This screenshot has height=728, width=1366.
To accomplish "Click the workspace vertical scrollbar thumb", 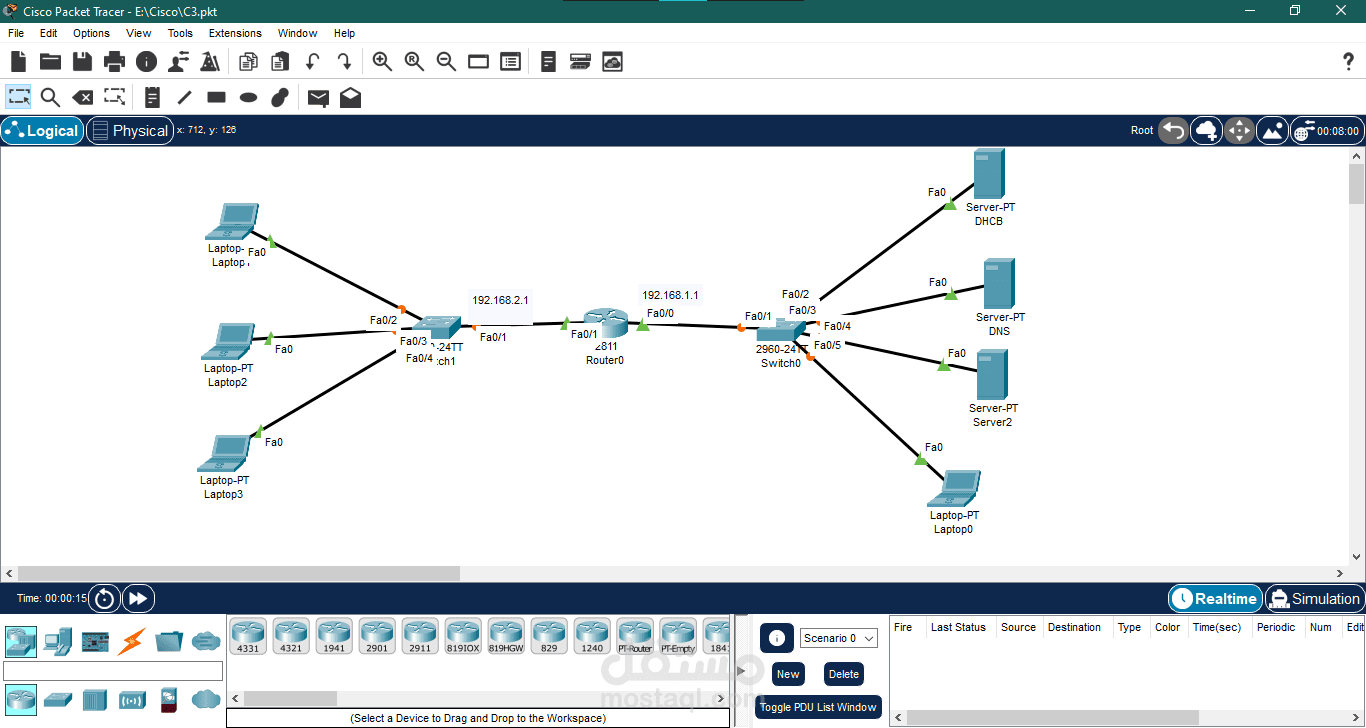I will (x=1357, y=185).
